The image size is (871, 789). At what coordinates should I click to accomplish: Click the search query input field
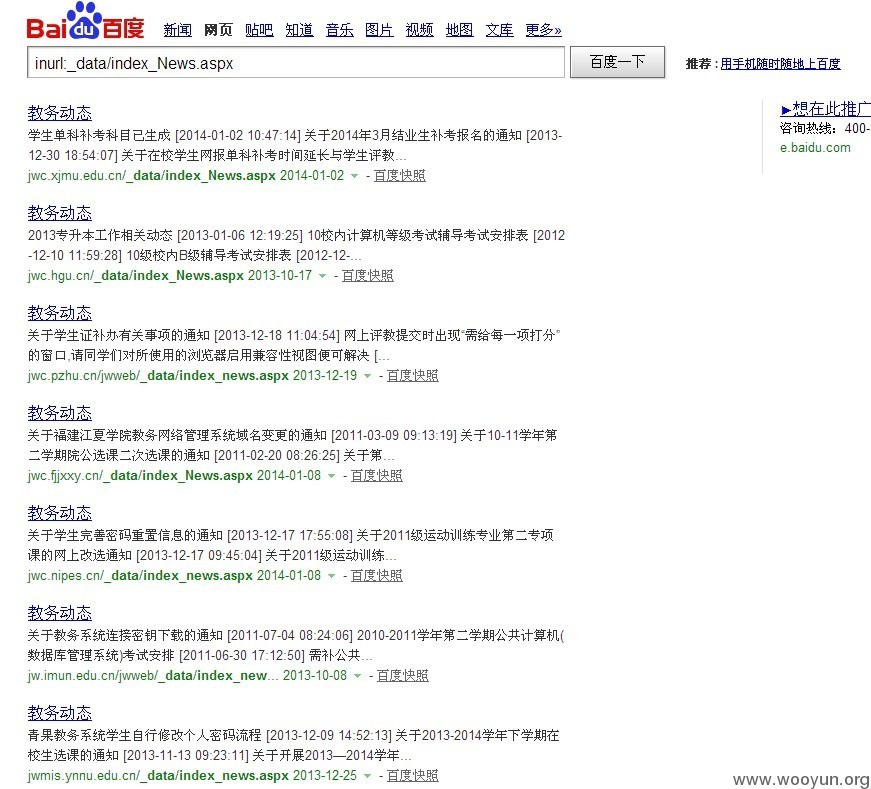[x=296, y=62]
